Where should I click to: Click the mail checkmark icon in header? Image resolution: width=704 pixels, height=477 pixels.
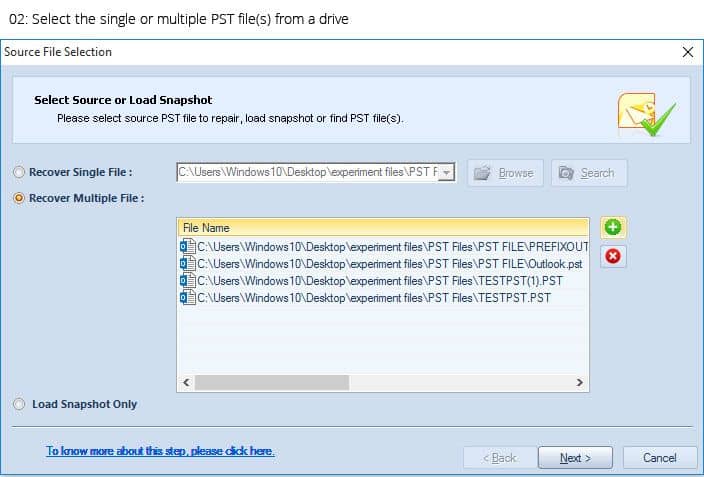tap(646, 115)
